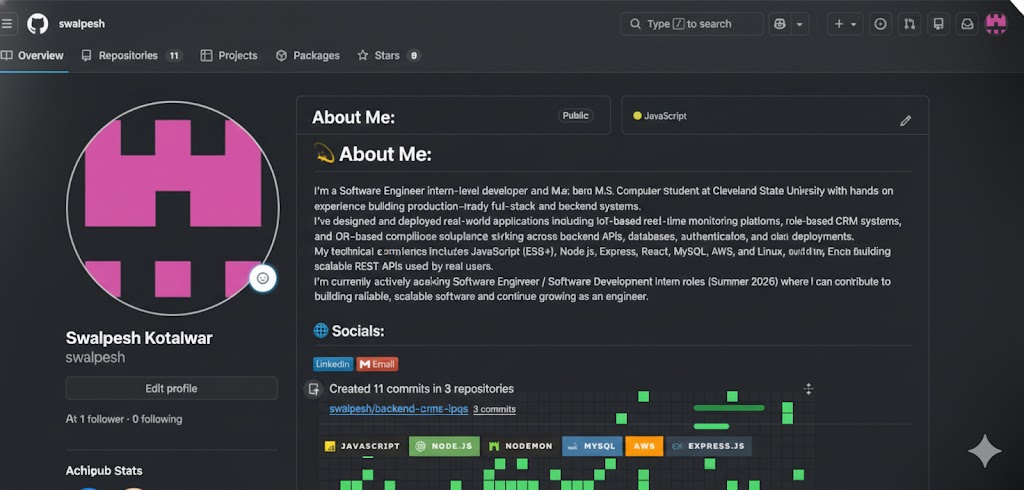
Task: Click the JavaScript language label
Action: [x=665, y=116]
